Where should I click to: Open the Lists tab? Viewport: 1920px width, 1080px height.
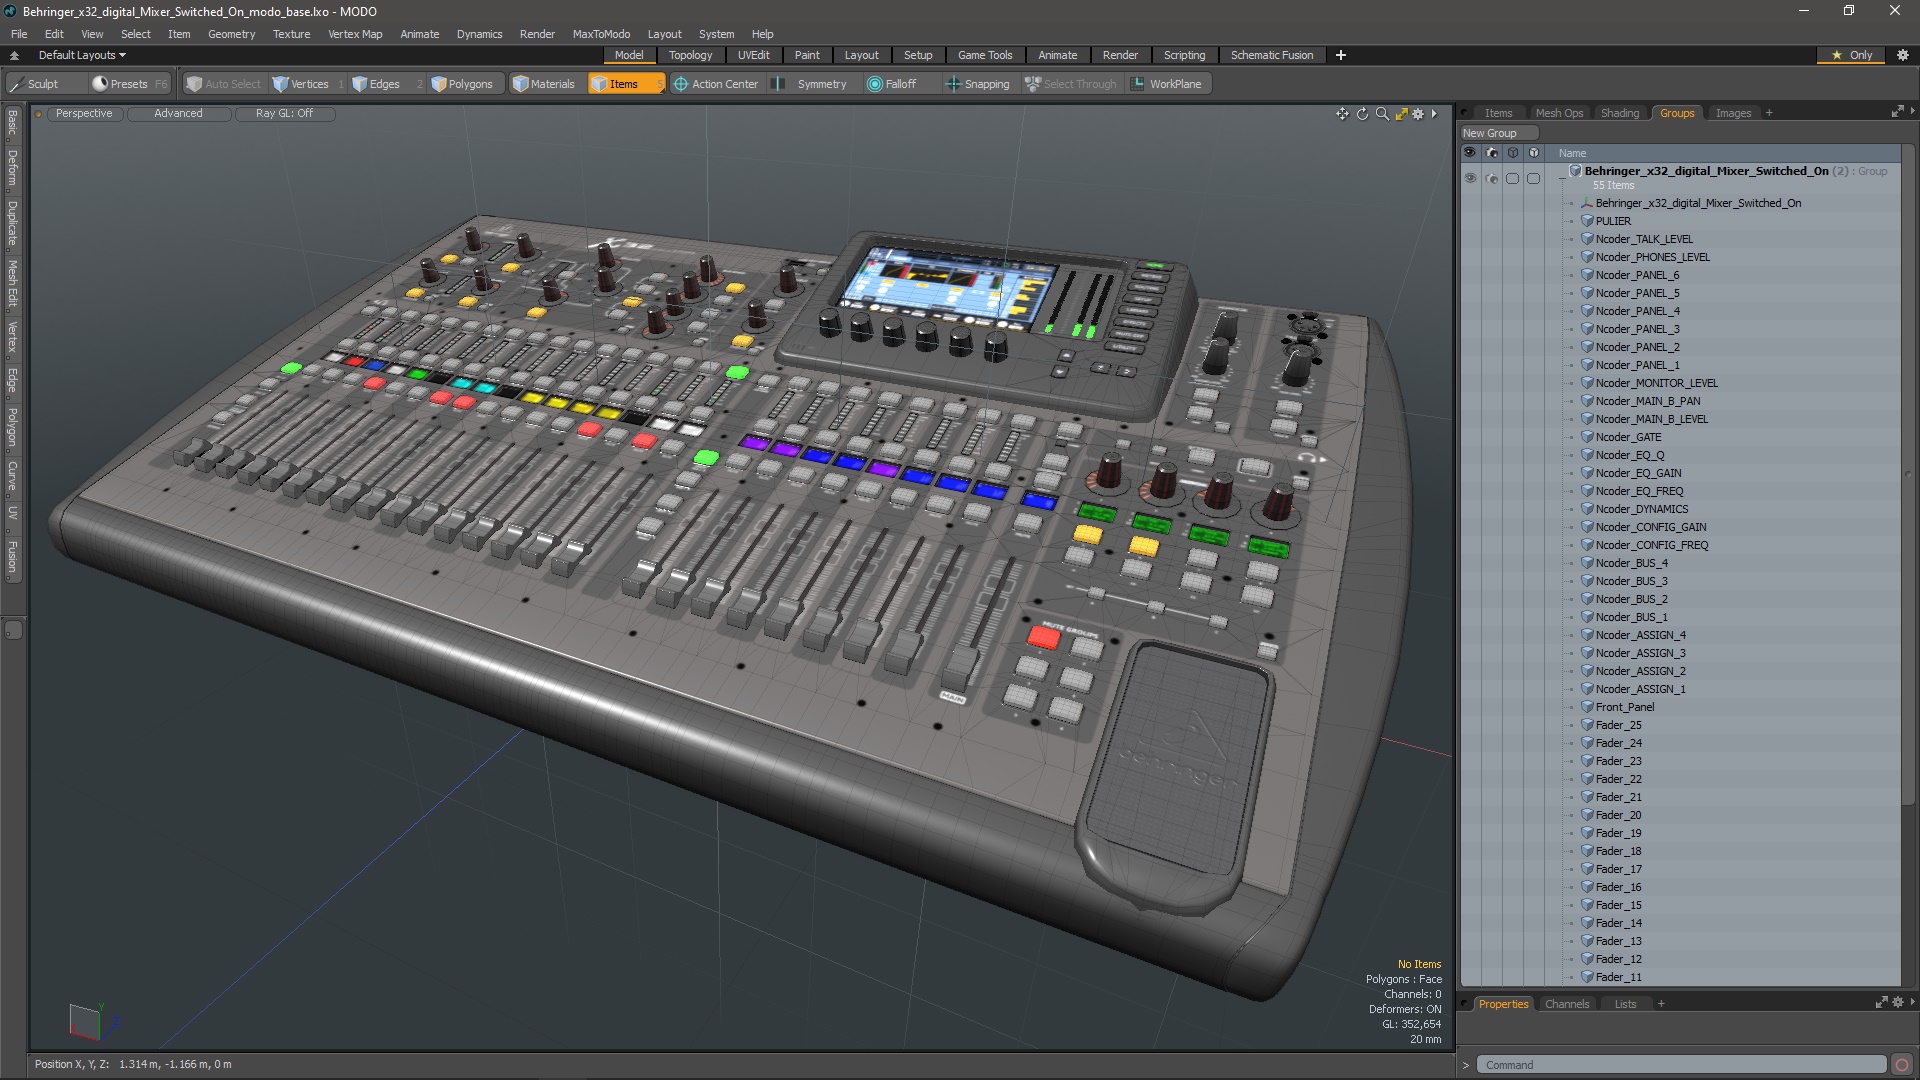point(1625,1004)
